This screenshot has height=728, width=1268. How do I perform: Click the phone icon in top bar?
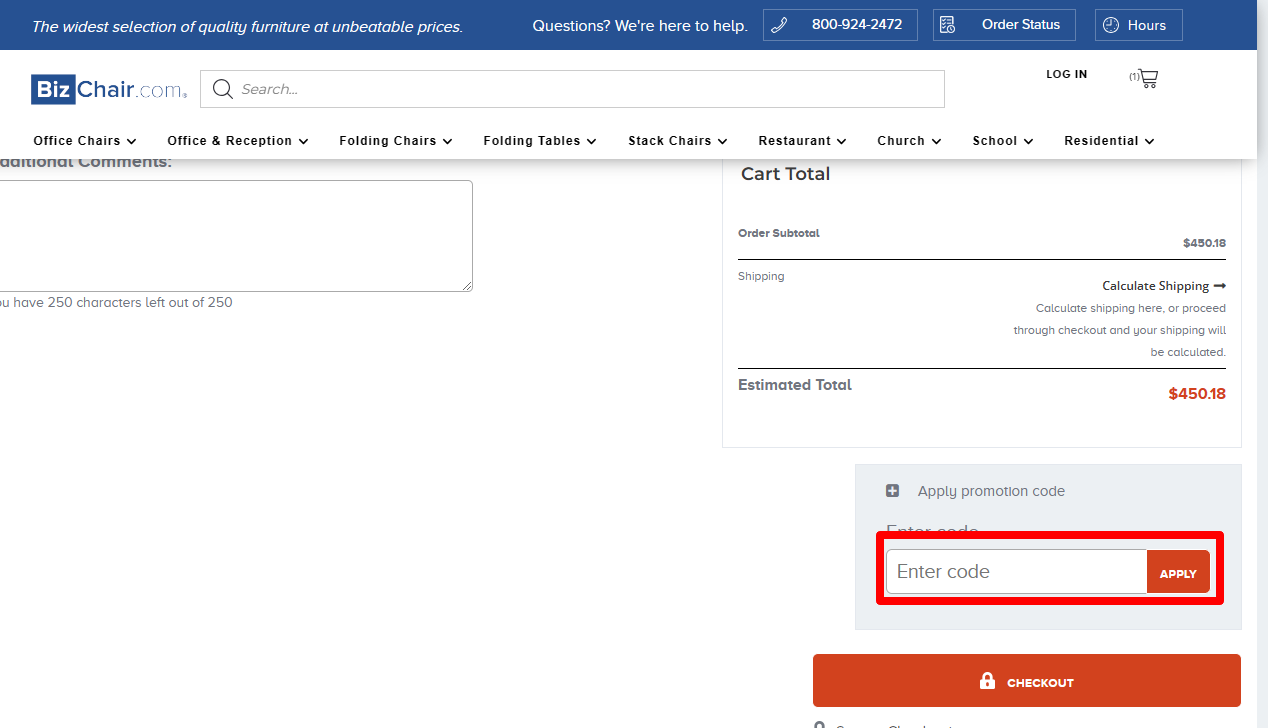[x=780, y=24]
